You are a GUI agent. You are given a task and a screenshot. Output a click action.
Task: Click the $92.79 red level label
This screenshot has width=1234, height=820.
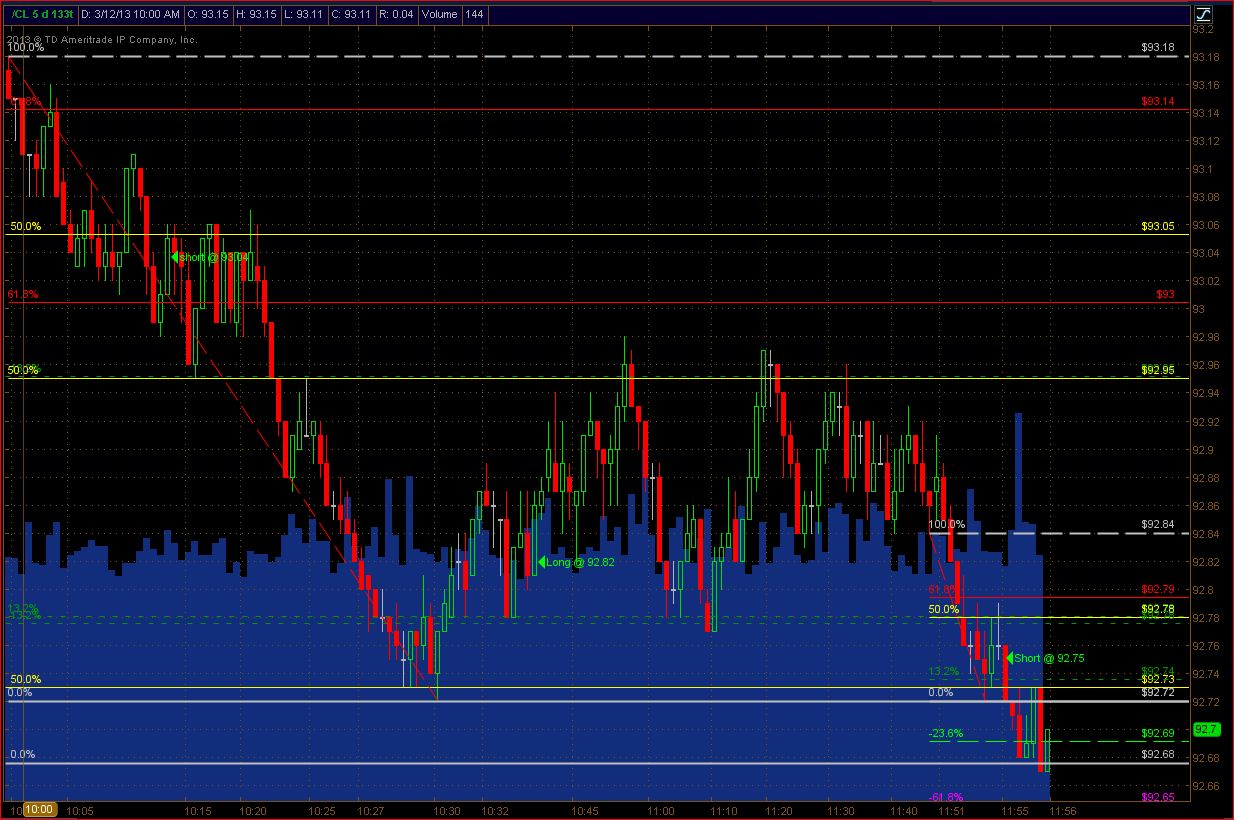click(x=1158, y=589)
